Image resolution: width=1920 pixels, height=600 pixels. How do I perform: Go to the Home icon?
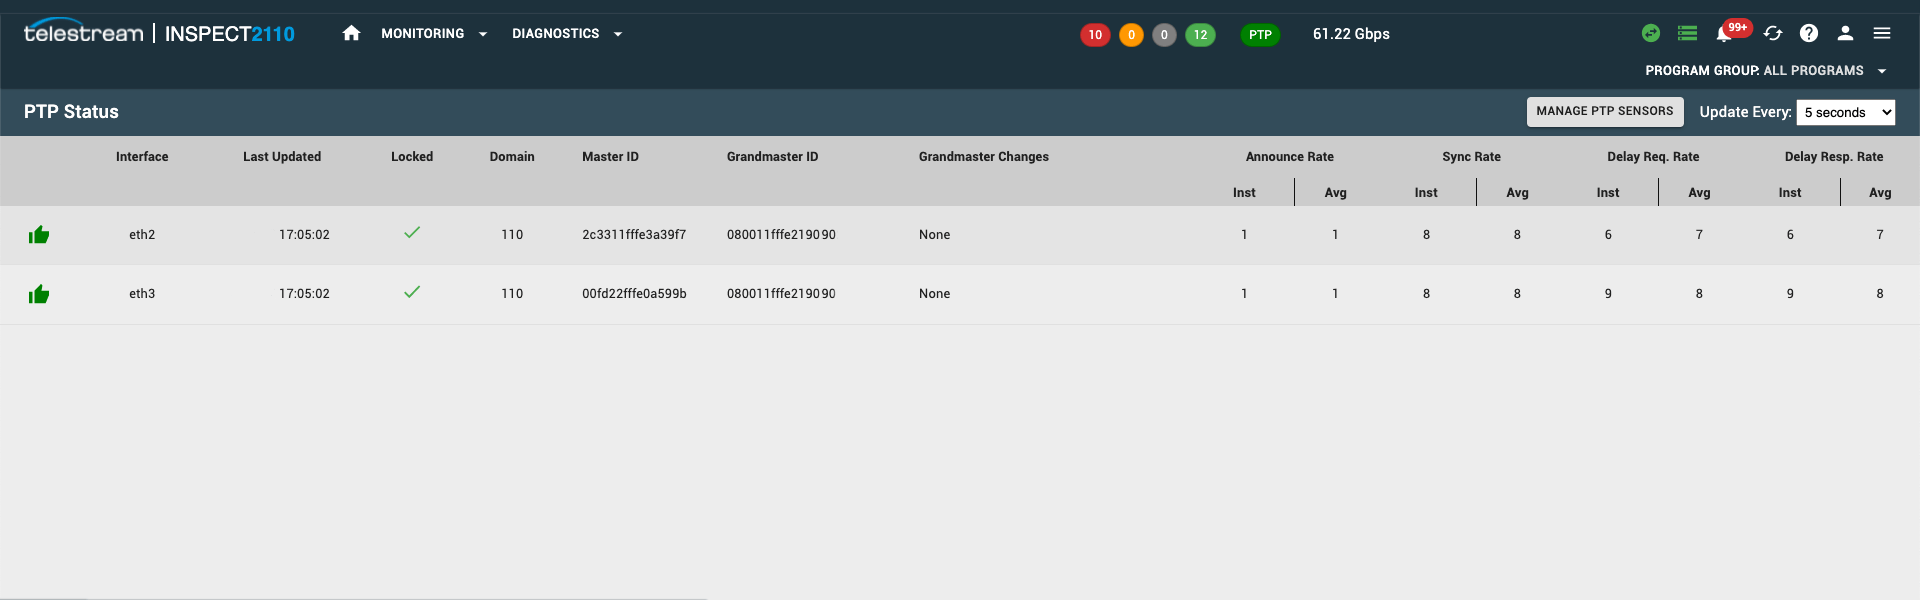pos(351,33)
